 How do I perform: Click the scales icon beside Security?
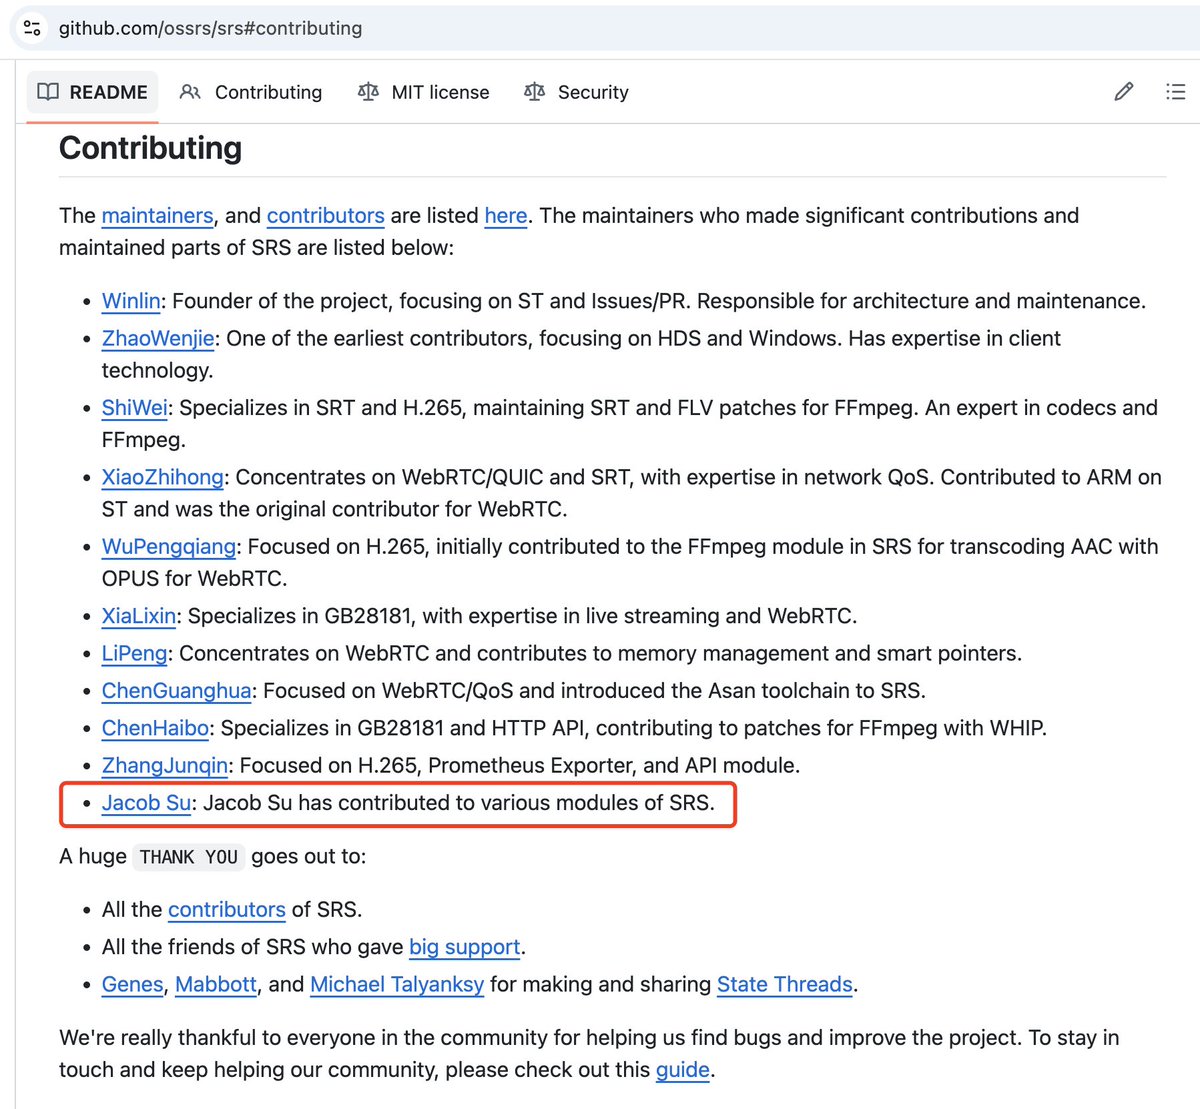tap(534, 92)
